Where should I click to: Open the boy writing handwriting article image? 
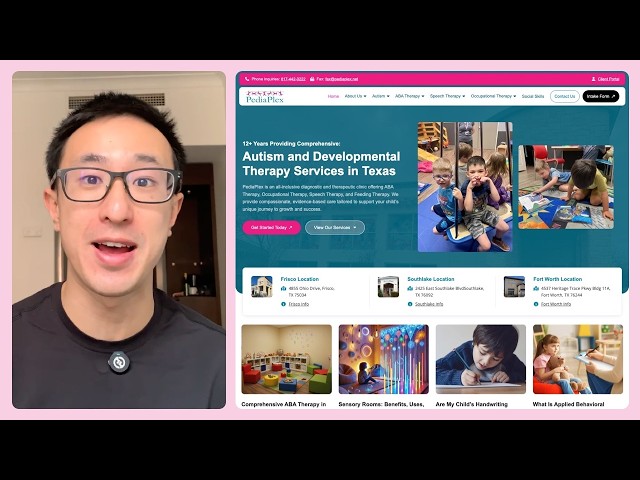[x=481, y=359]
